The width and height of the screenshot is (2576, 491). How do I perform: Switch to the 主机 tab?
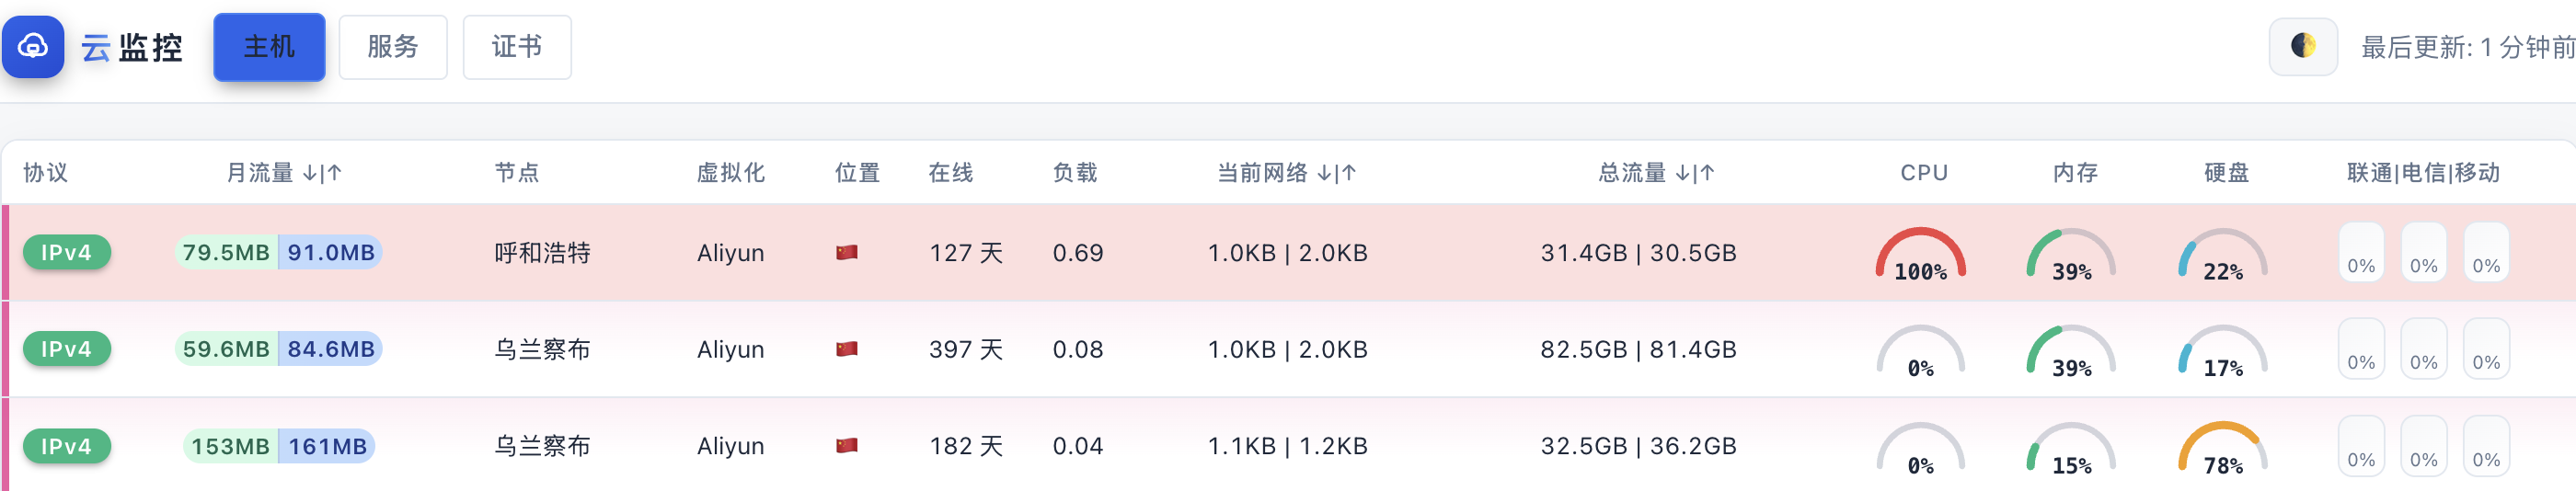pyautogui.click(x=269, y=47)
